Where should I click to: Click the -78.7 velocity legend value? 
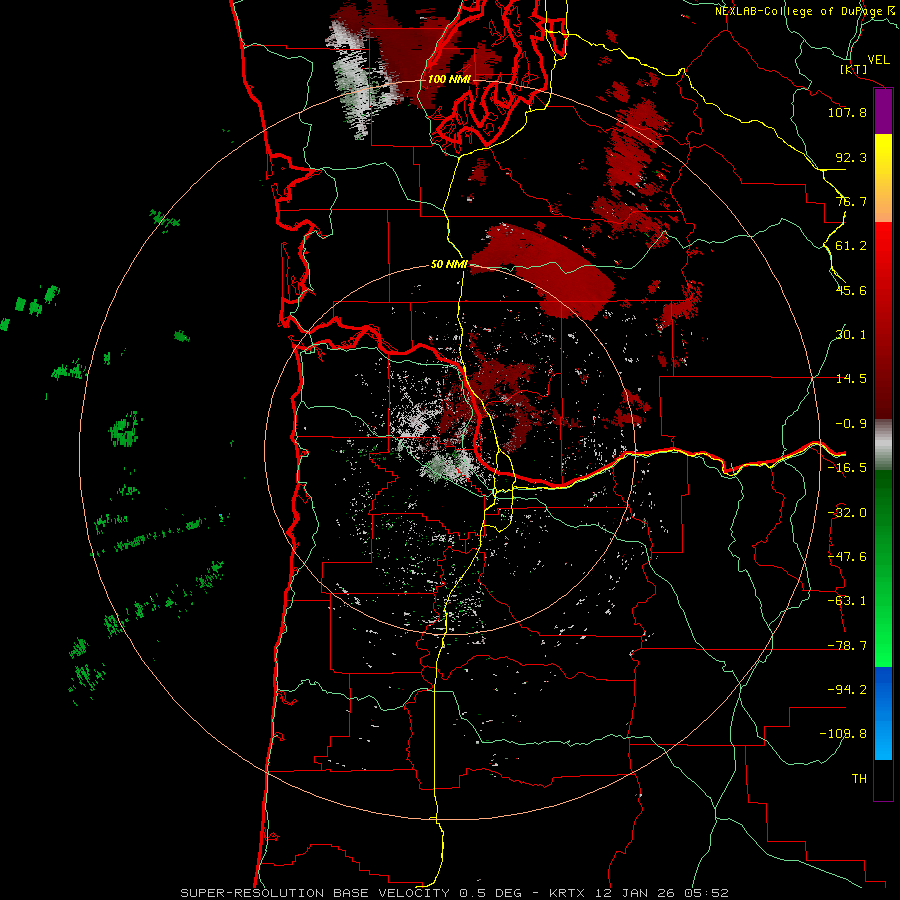pyautogui.click(x=847, y=646)
